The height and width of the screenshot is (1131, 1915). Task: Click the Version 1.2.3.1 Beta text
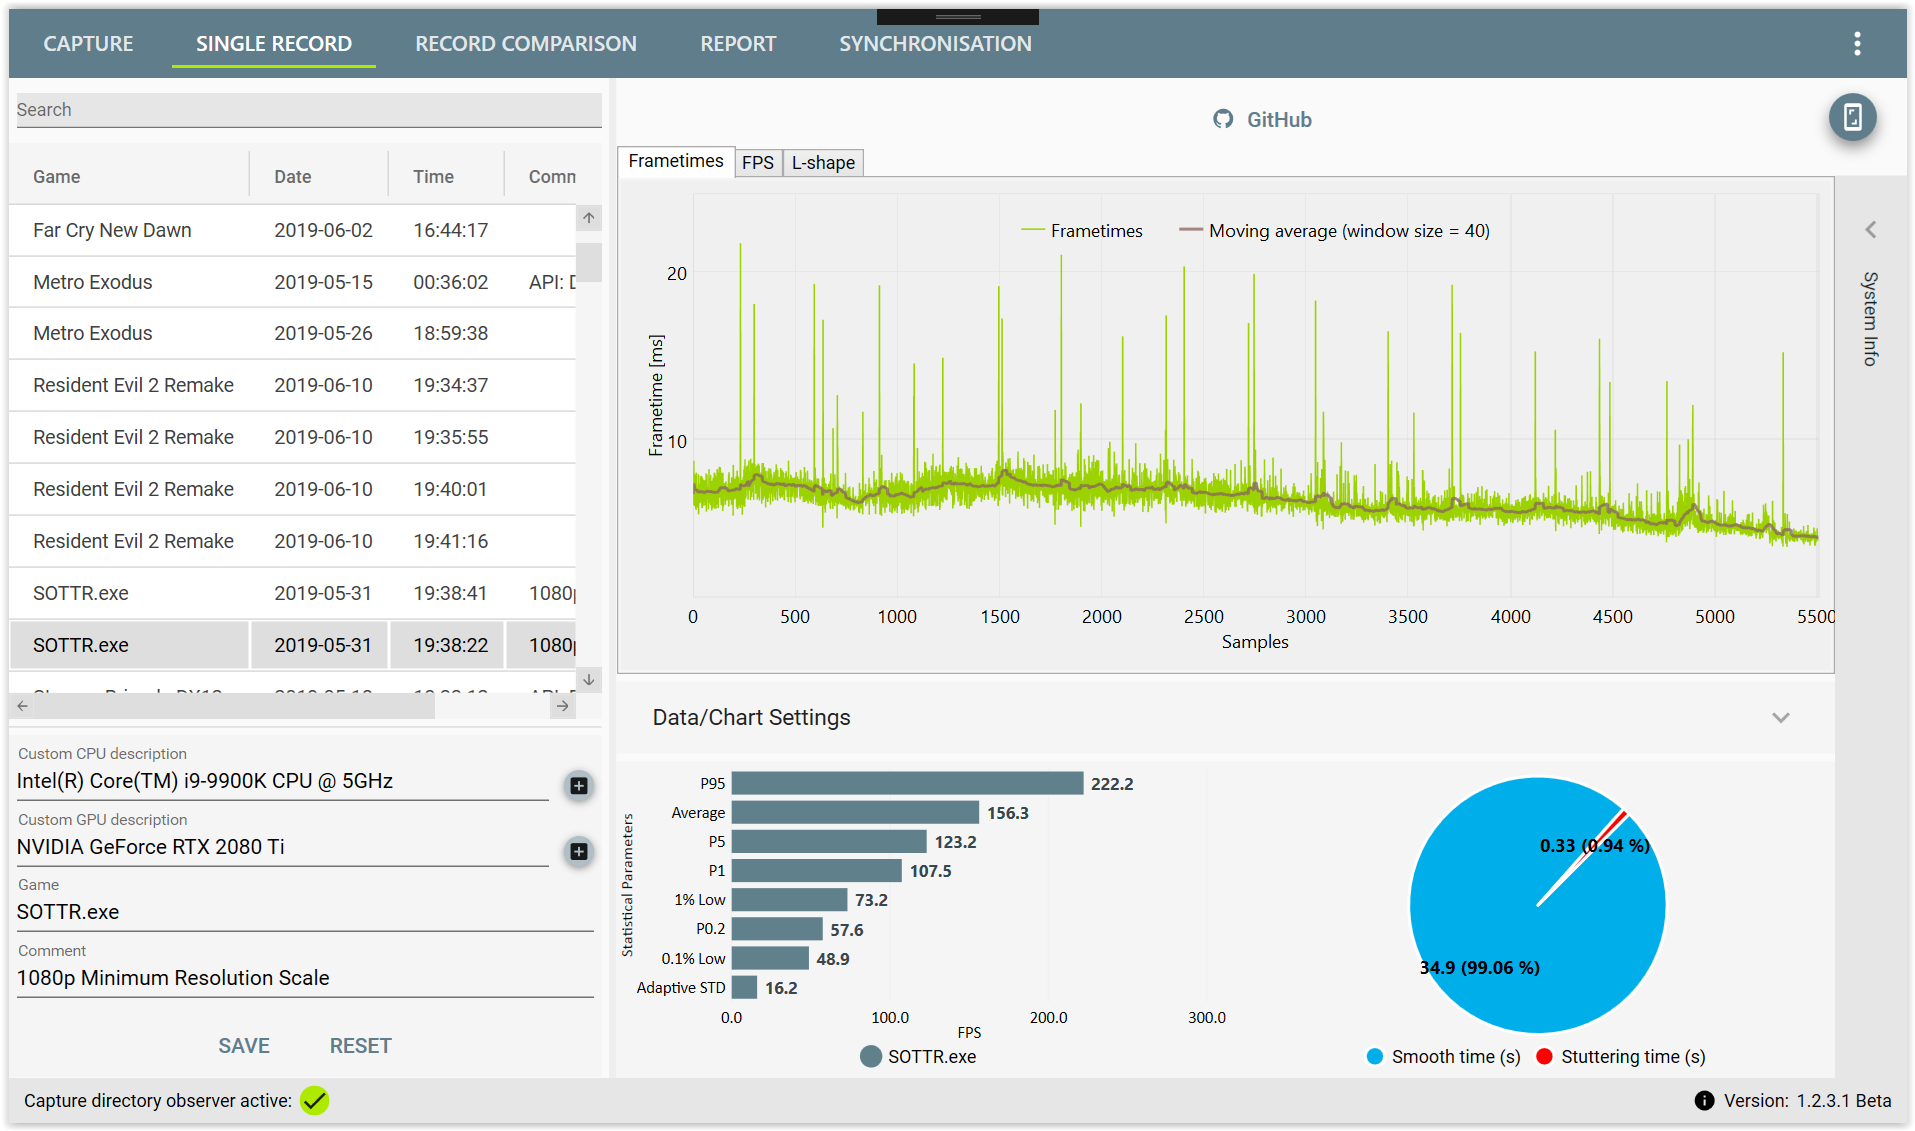(1807, 1101)
